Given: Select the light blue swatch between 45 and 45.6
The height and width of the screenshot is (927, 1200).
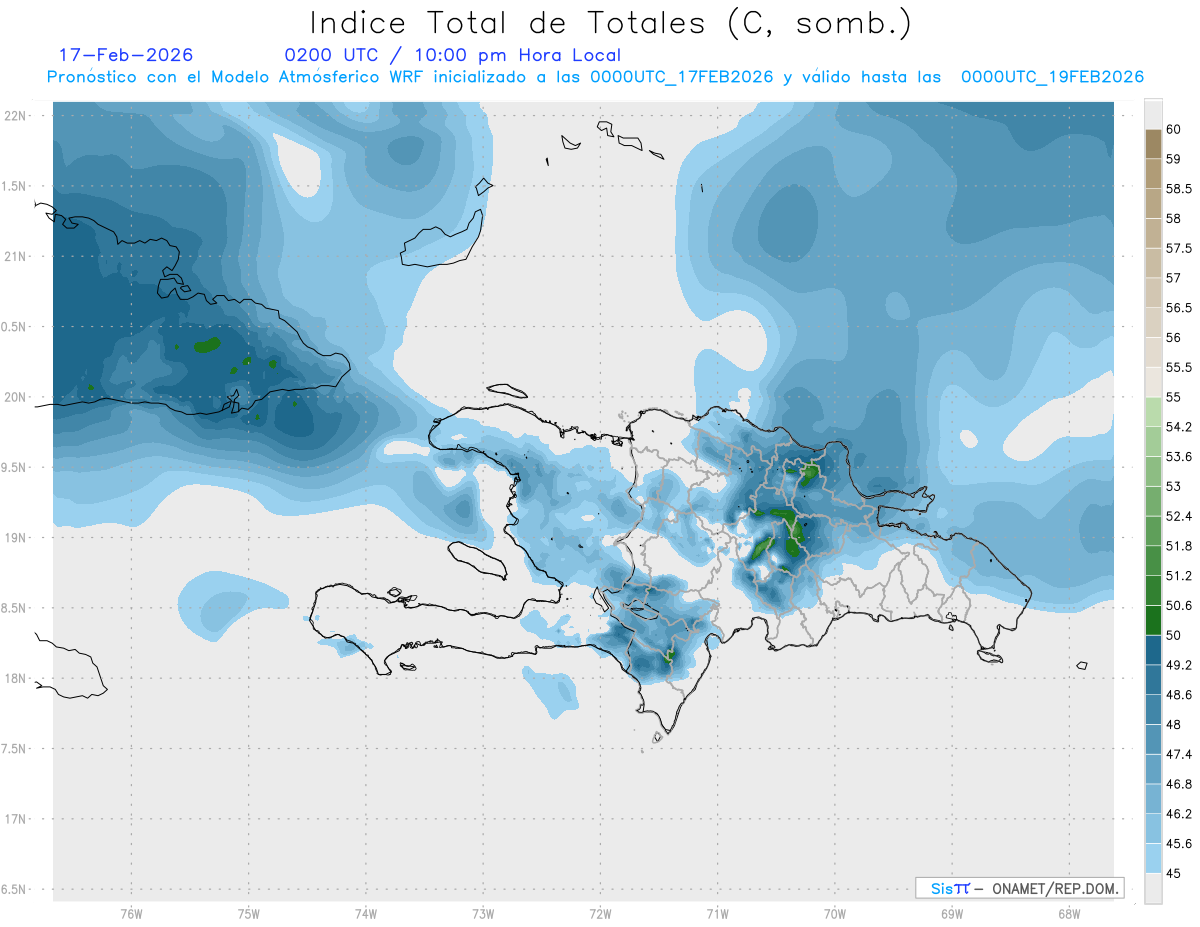Looking at the screenshot, I should click(x=1153, y=858).
